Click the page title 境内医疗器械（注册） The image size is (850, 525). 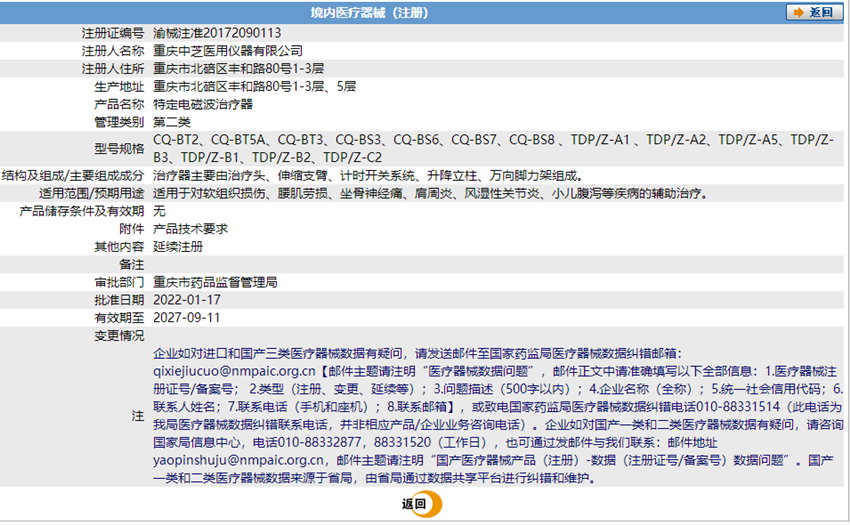[369, 12]
